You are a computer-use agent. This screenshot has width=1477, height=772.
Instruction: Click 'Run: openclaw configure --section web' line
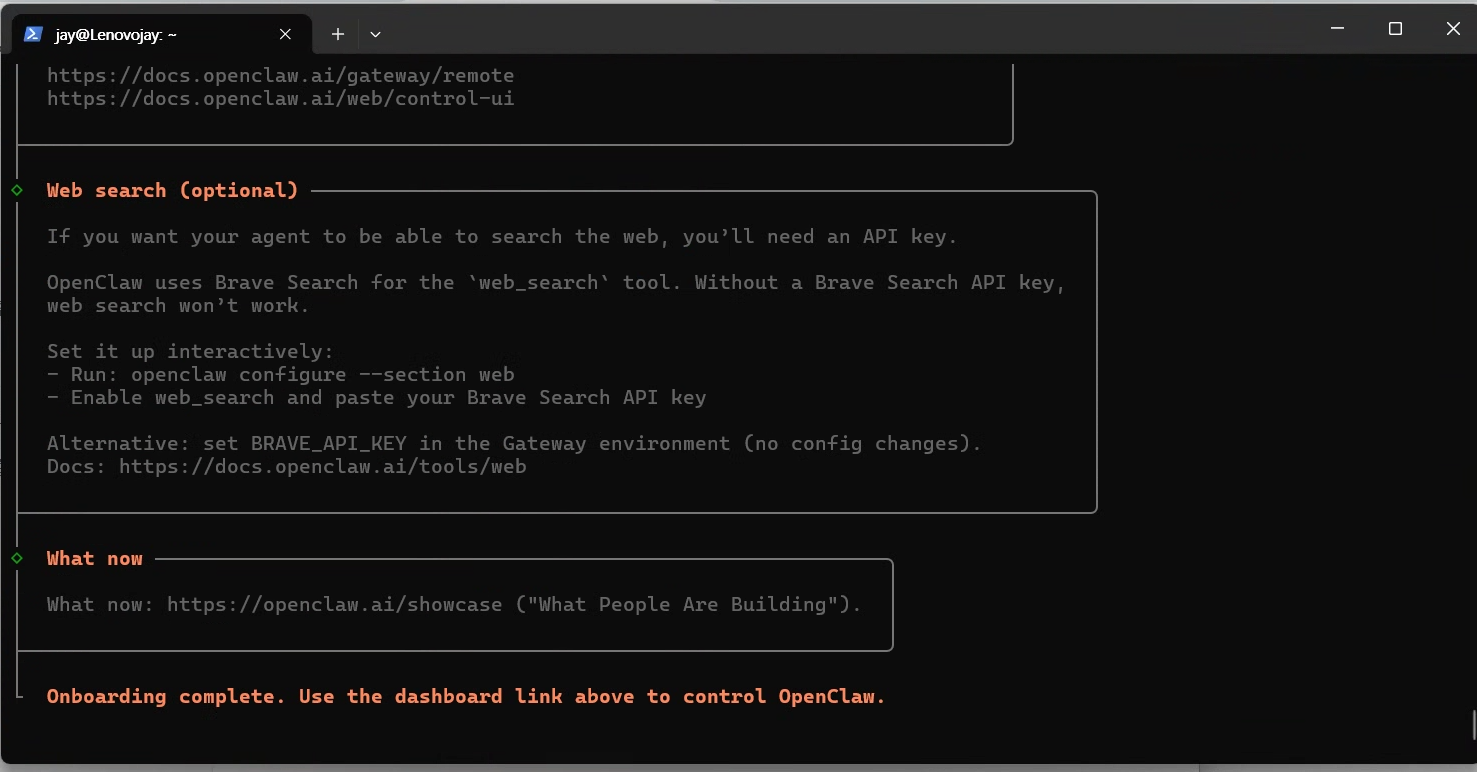pyautogui.click(x=280, y=374)
